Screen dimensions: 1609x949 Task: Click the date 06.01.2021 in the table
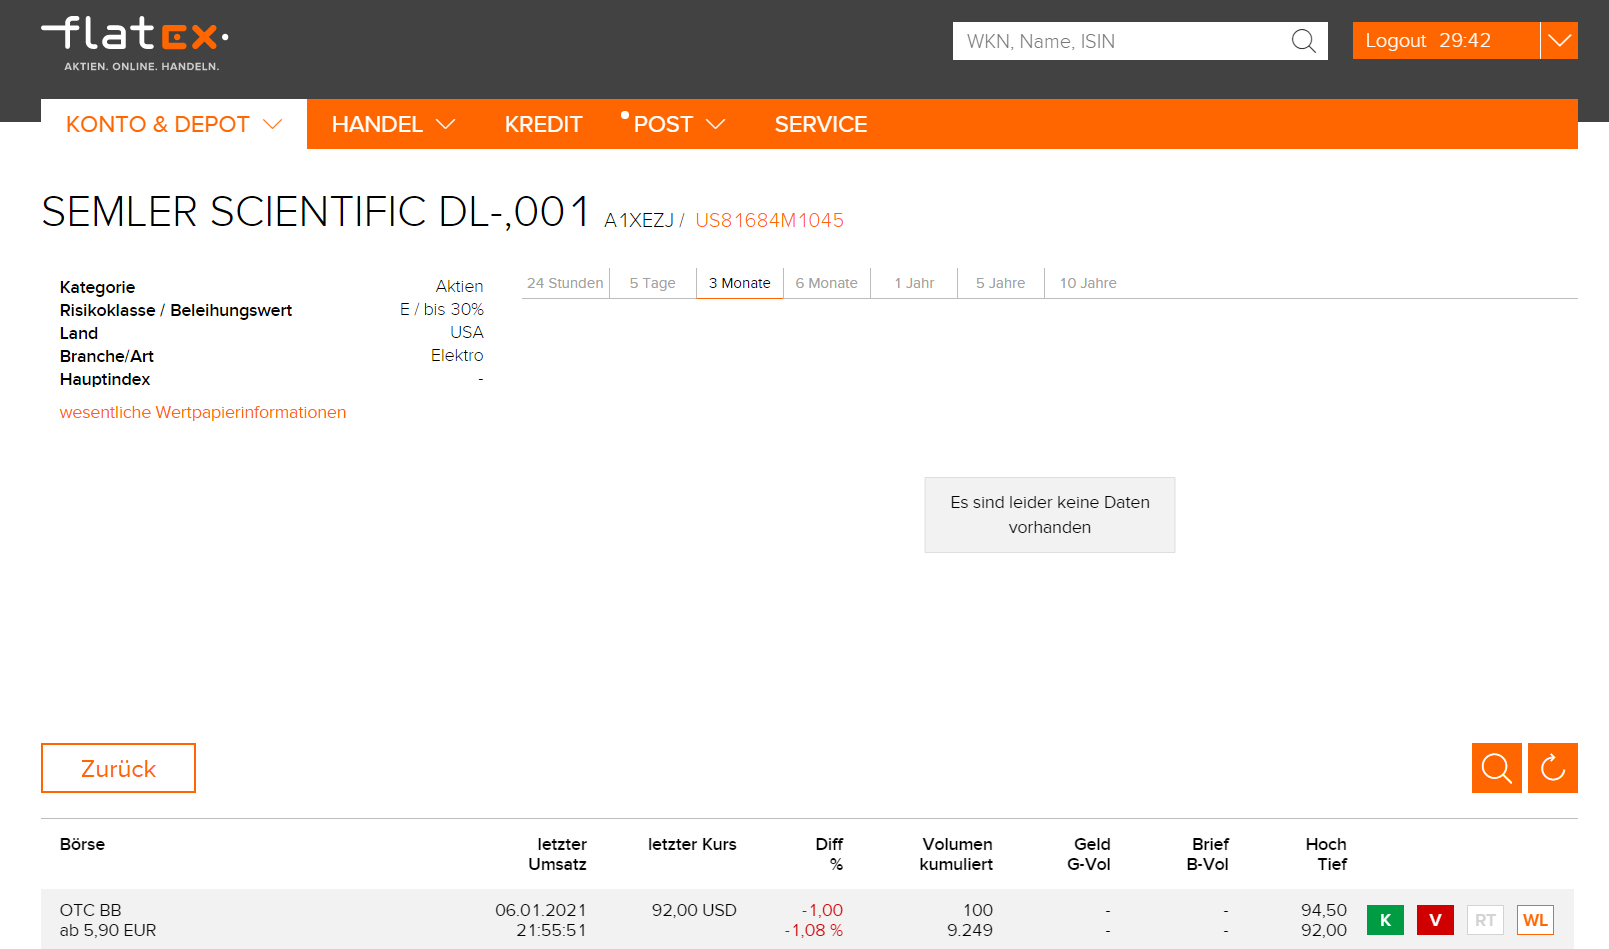541,910
